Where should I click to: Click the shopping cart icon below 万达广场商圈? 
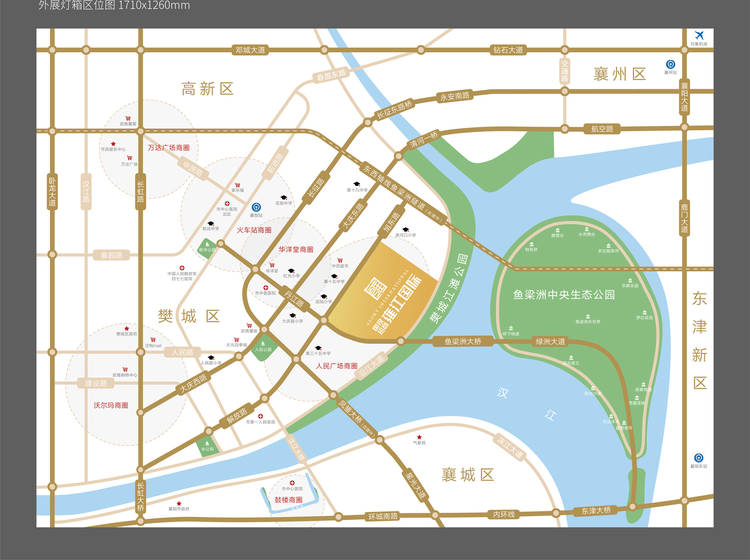pos(129,157)
